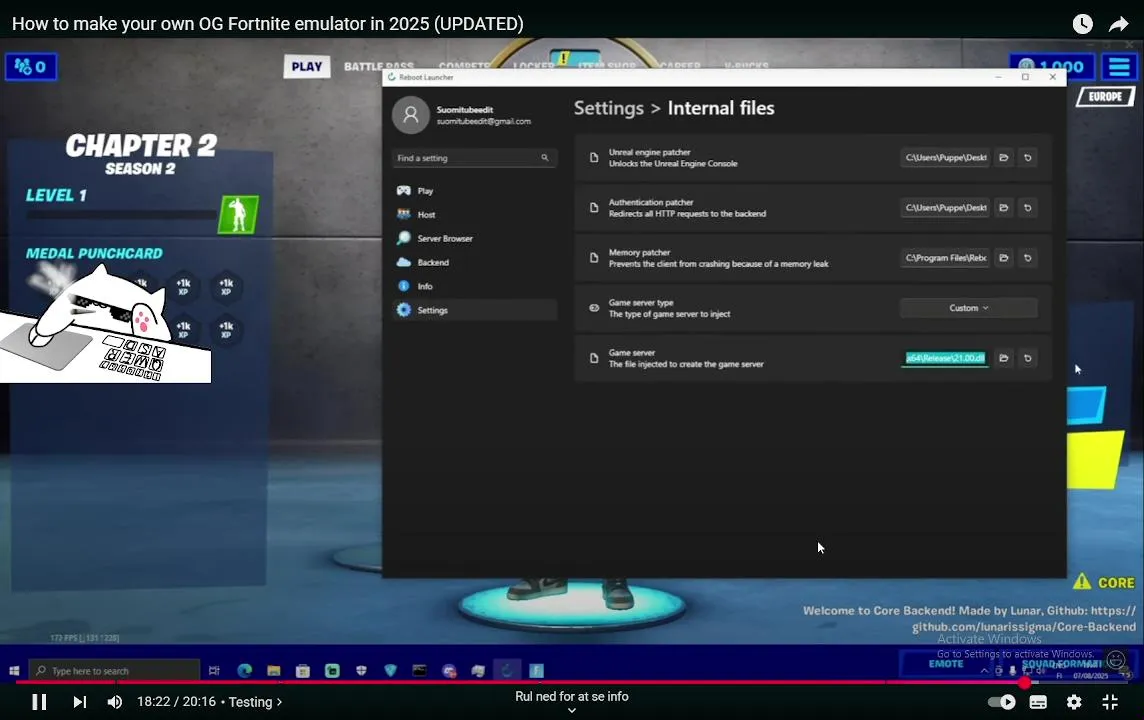Image resolution: width=1144 pixels, height=720 pixels.
Task: Click the Memory patcher path field
Action: [x=945, y=258]
